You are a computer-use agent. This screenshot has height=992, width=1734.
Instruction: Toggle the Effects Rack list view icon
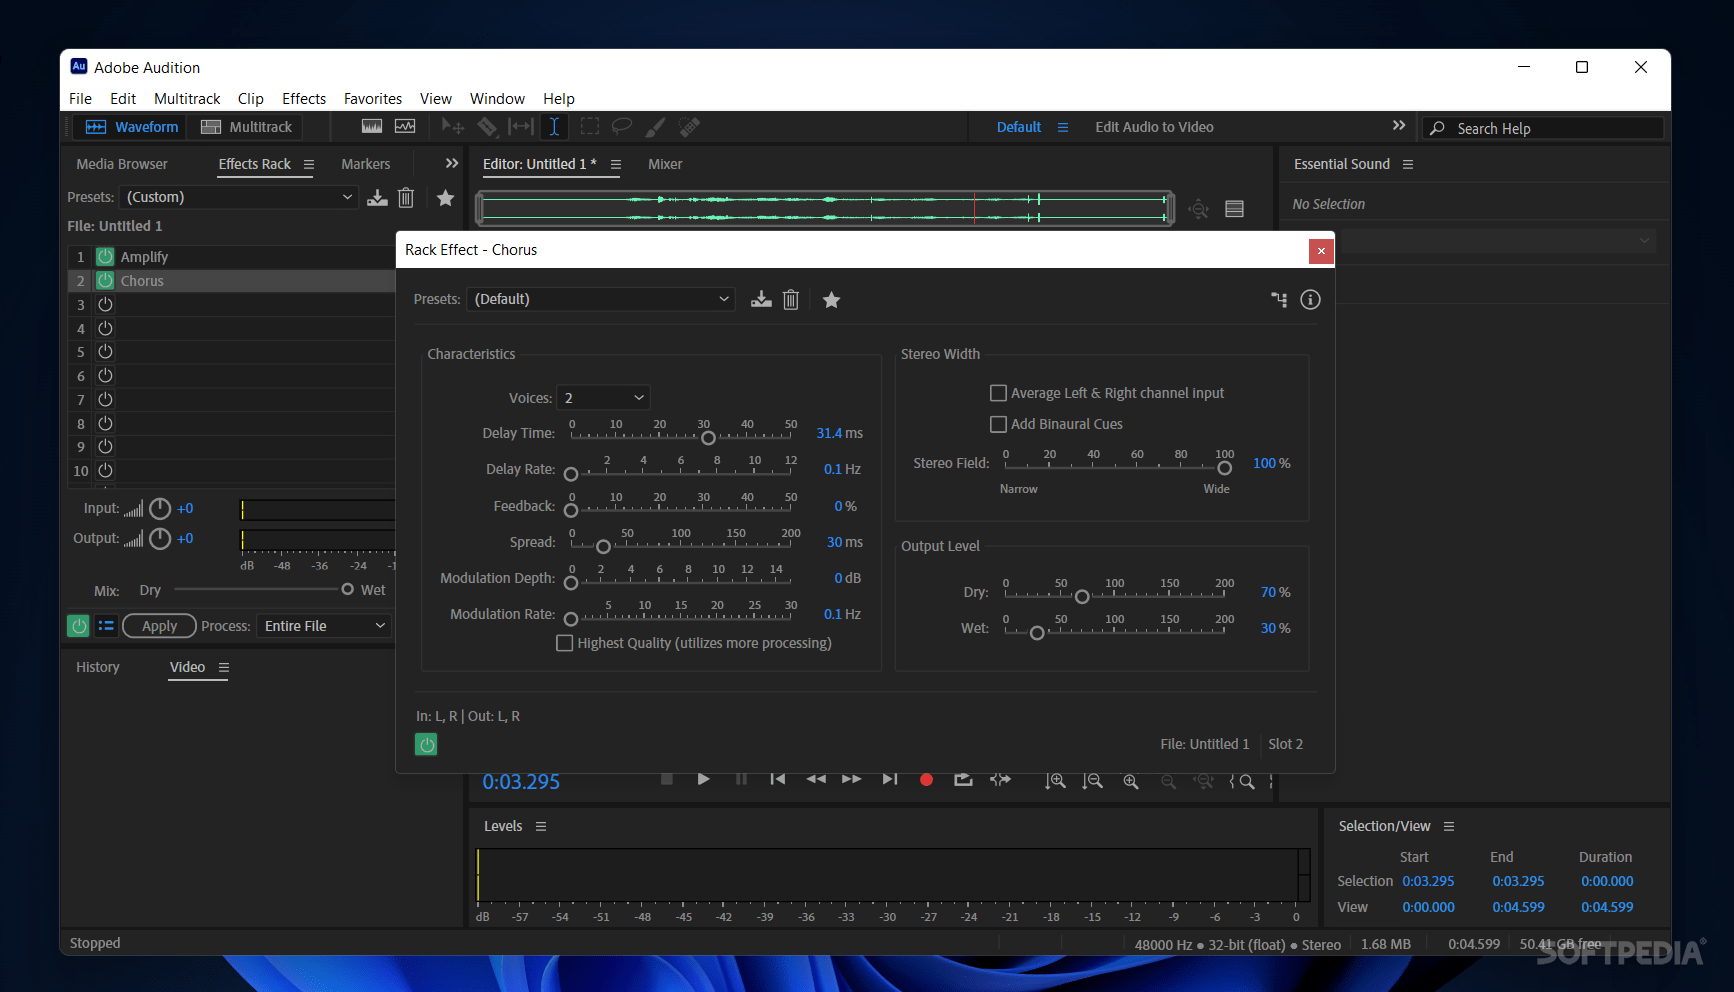click(x=106, y=626)
